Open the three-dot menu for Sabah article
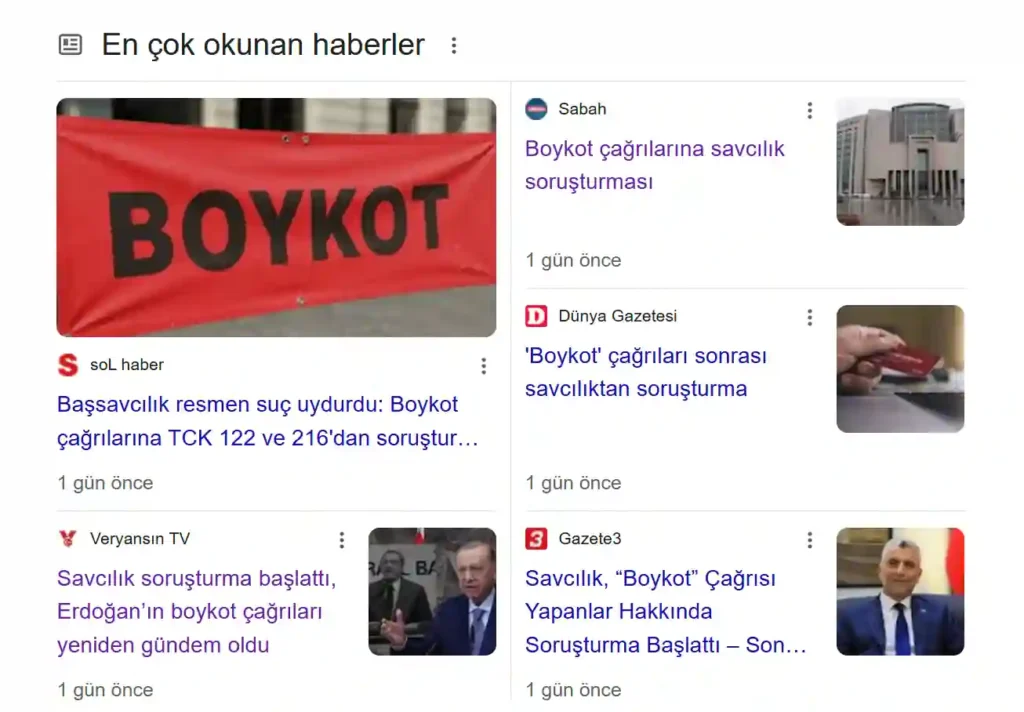Viewport: 1024px width, 712px height. [810, 110]
